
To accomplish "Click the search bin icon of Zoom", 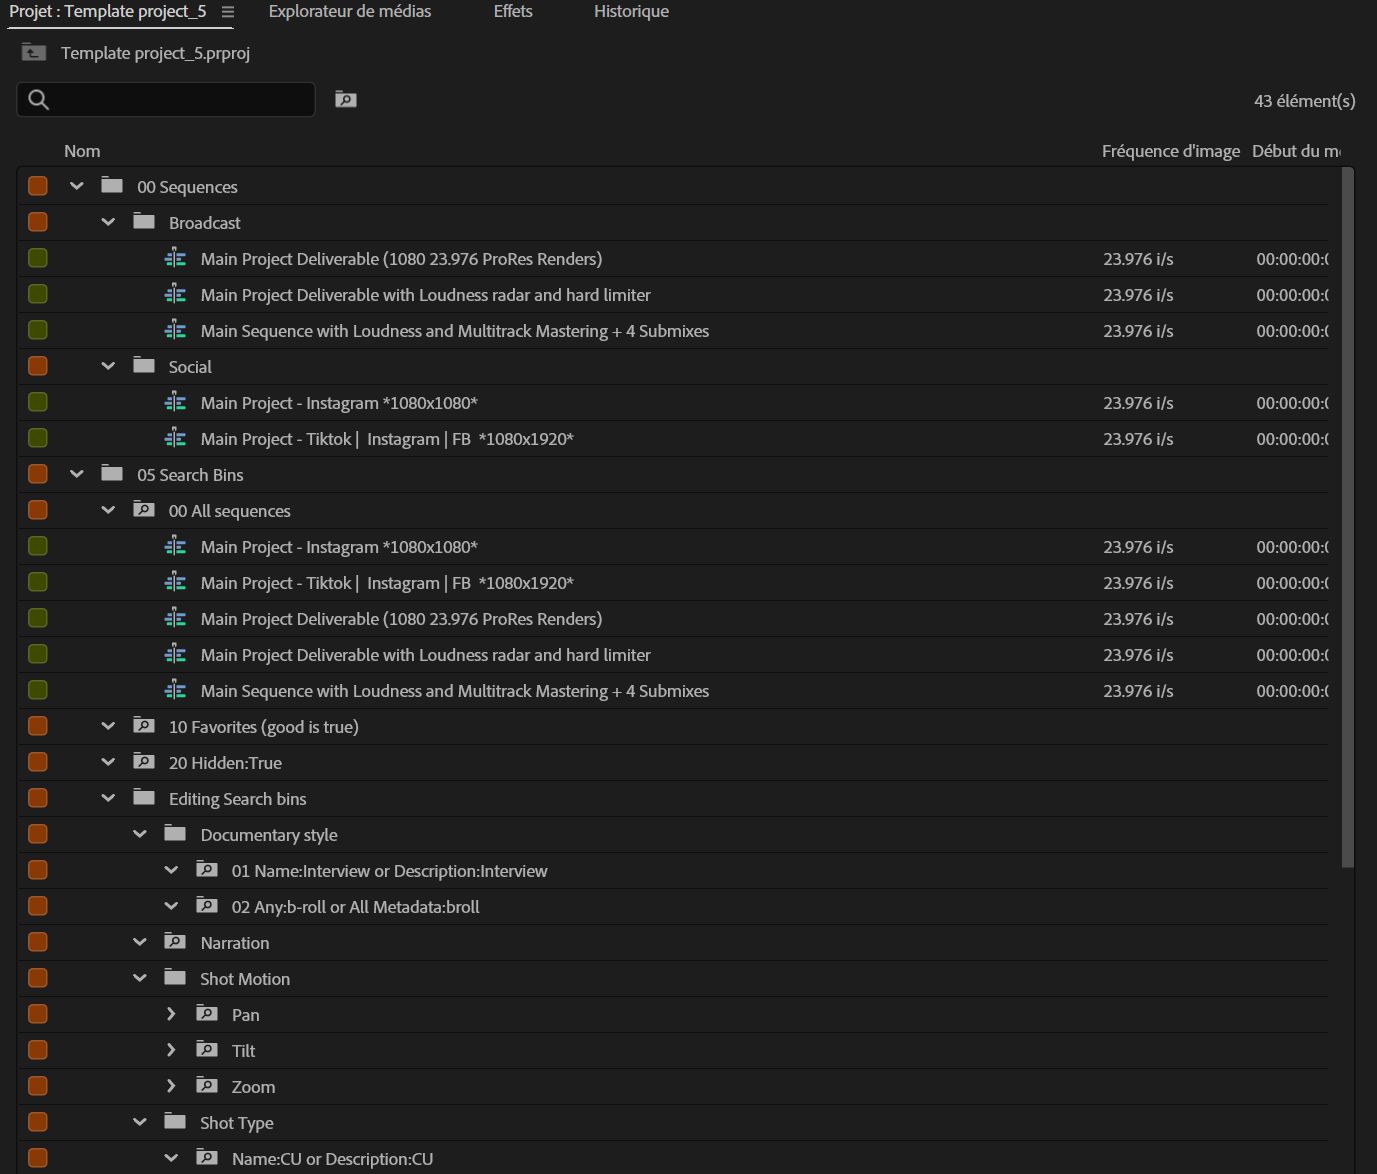I will point(207,1085).
